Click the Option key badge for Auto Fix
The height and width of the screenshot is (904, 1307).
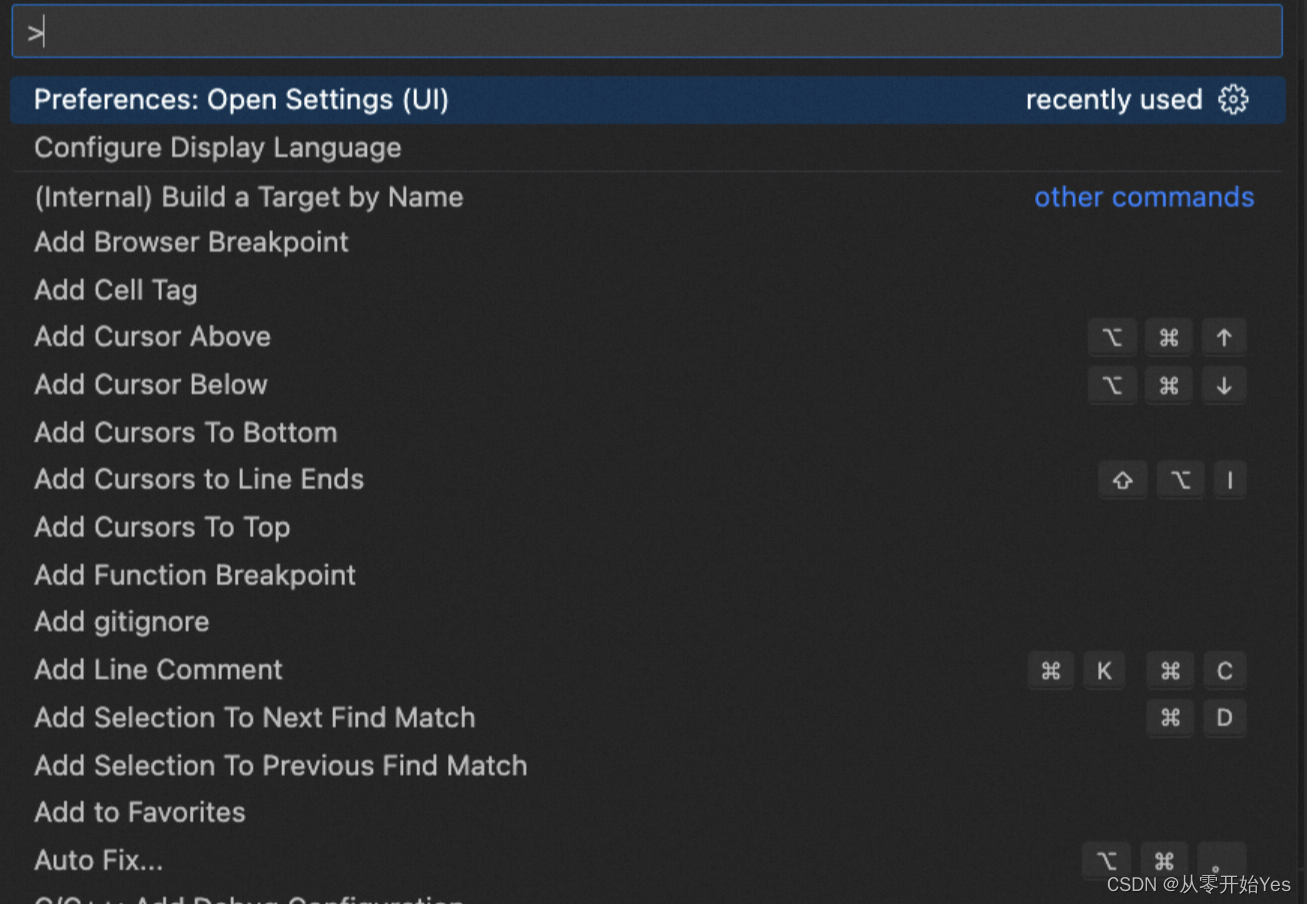point(1106,860)
